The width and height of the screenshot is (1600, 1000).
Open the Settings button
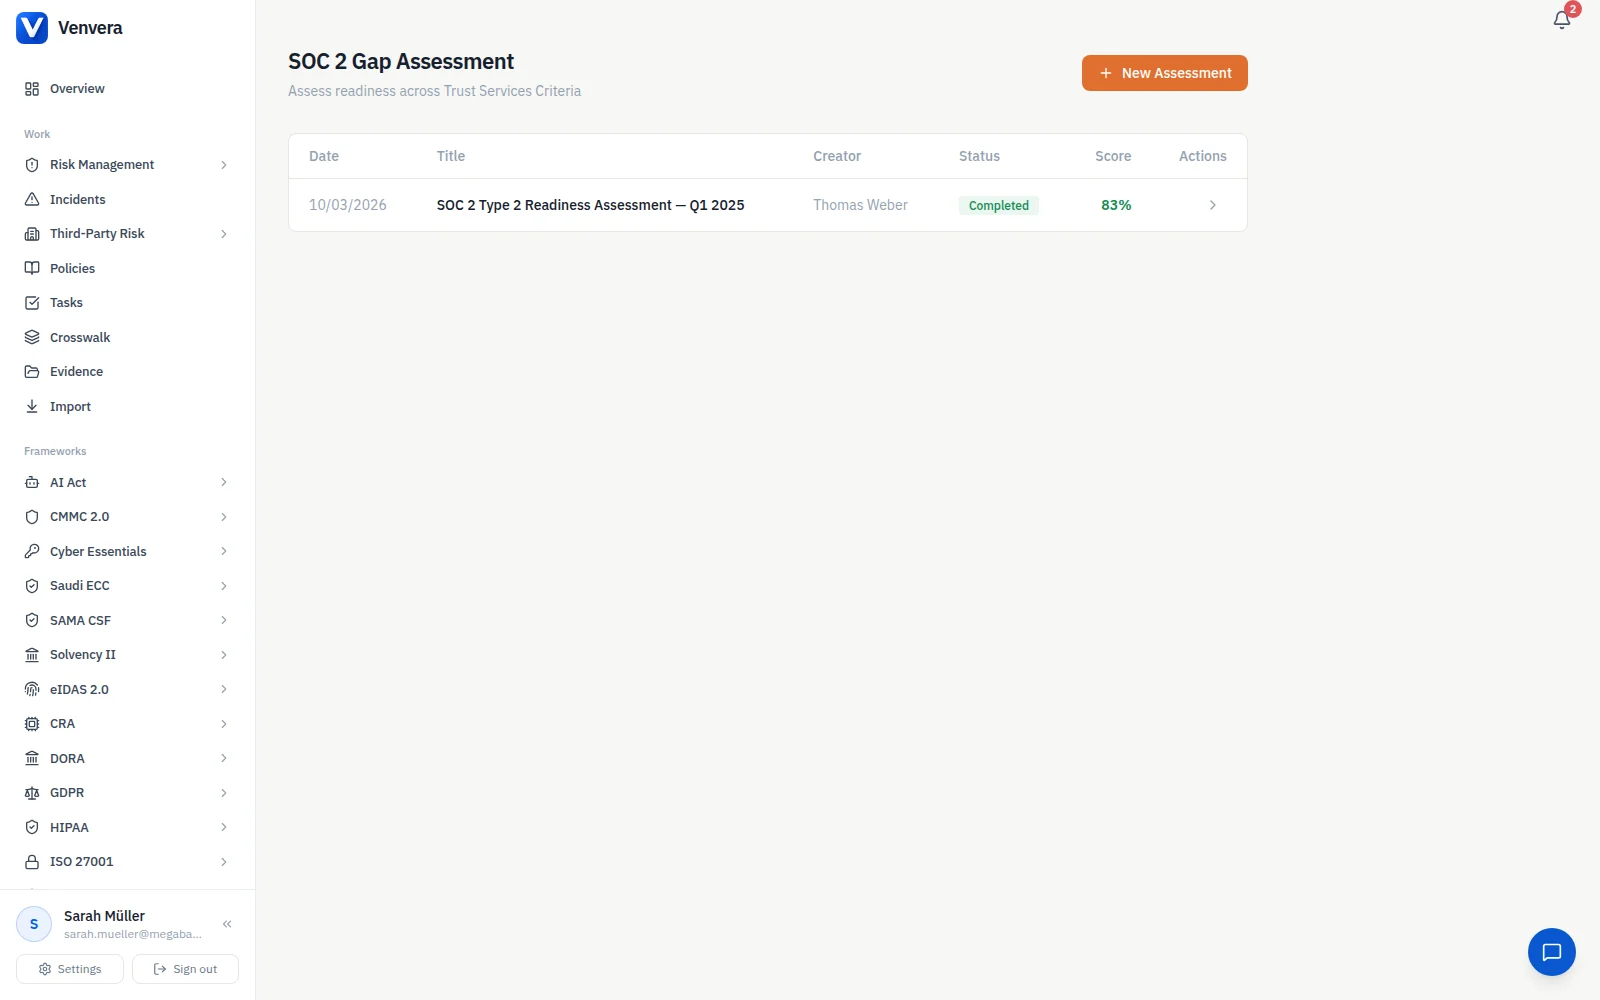tap(70, 969)
